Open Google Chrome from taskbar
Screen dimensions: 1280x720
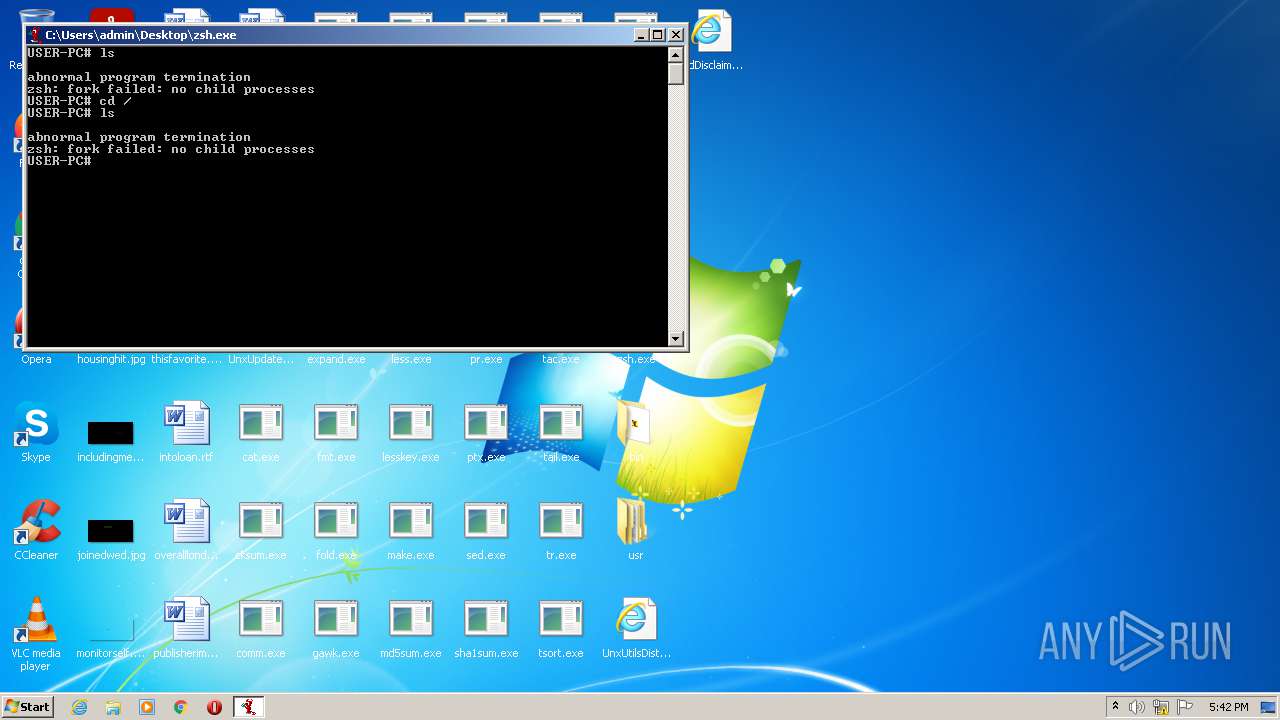click(180, 707)
